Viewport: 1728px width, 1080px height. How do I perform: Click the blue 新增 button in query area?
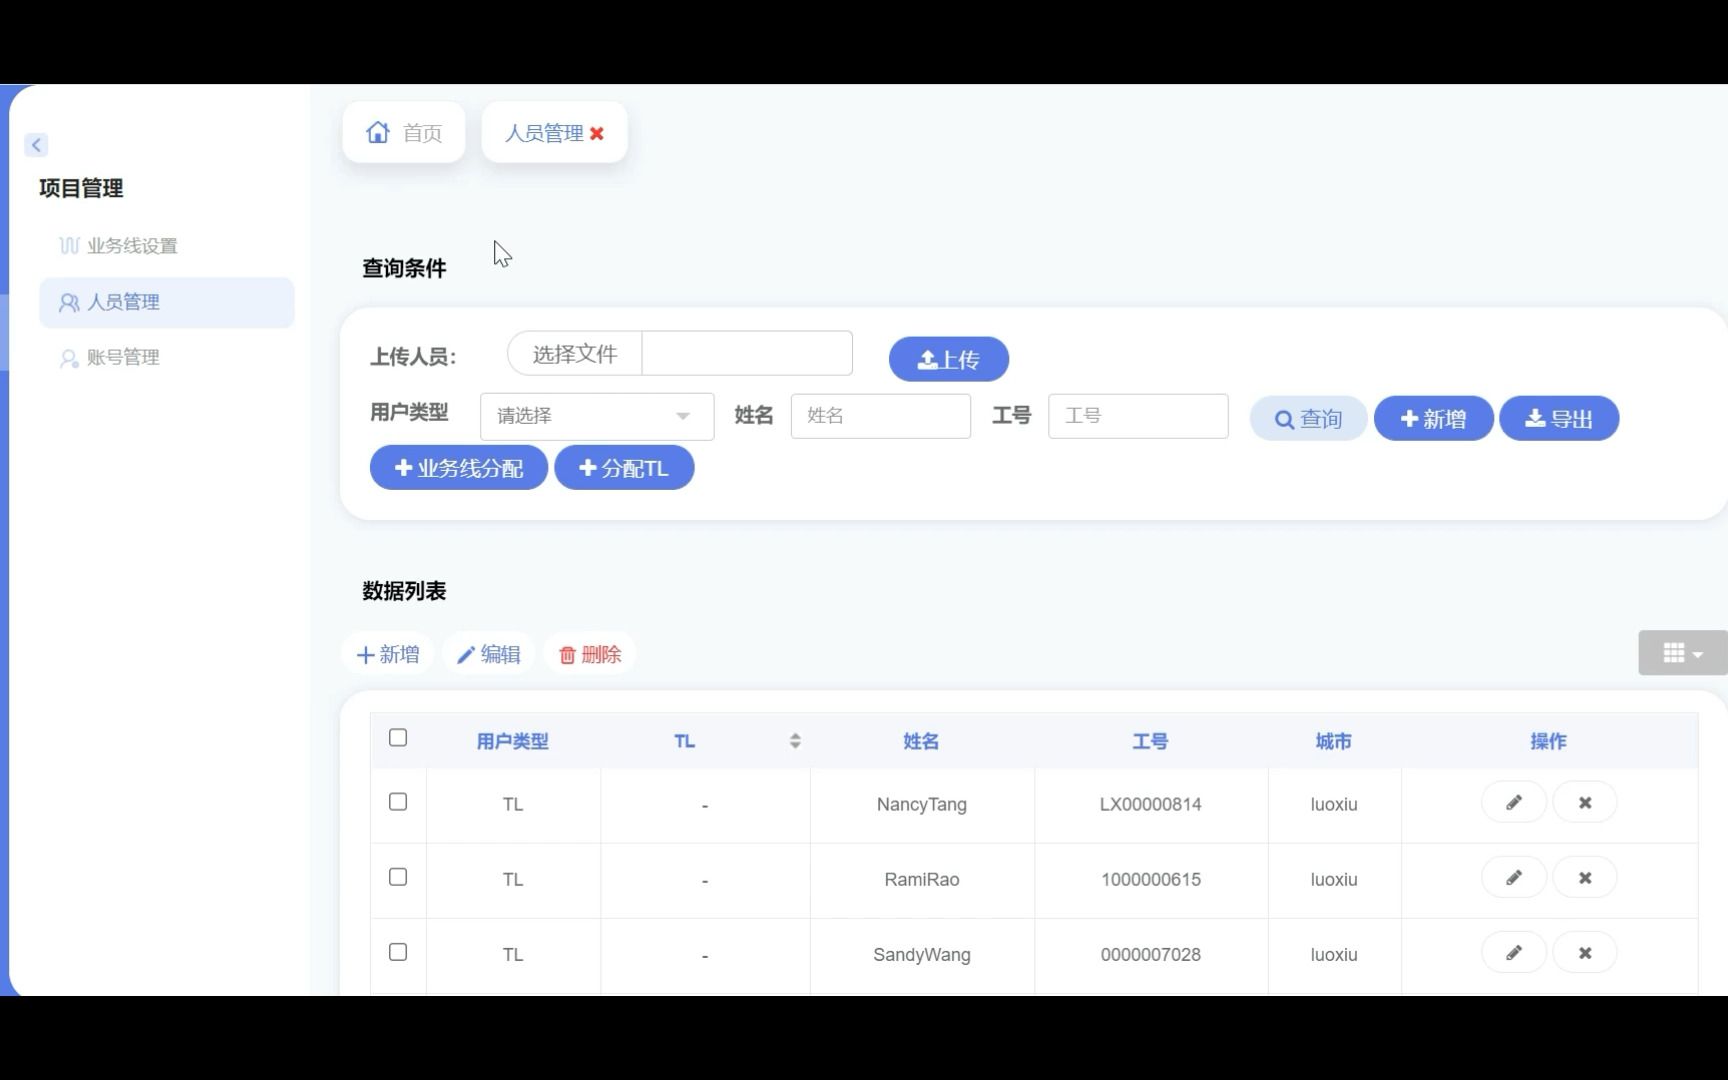click(x=1433, y=419)
